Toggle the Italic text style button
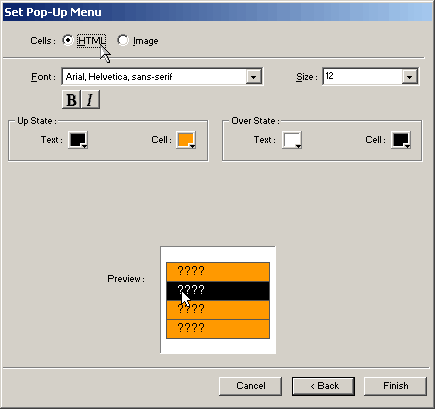 (90, 100)
